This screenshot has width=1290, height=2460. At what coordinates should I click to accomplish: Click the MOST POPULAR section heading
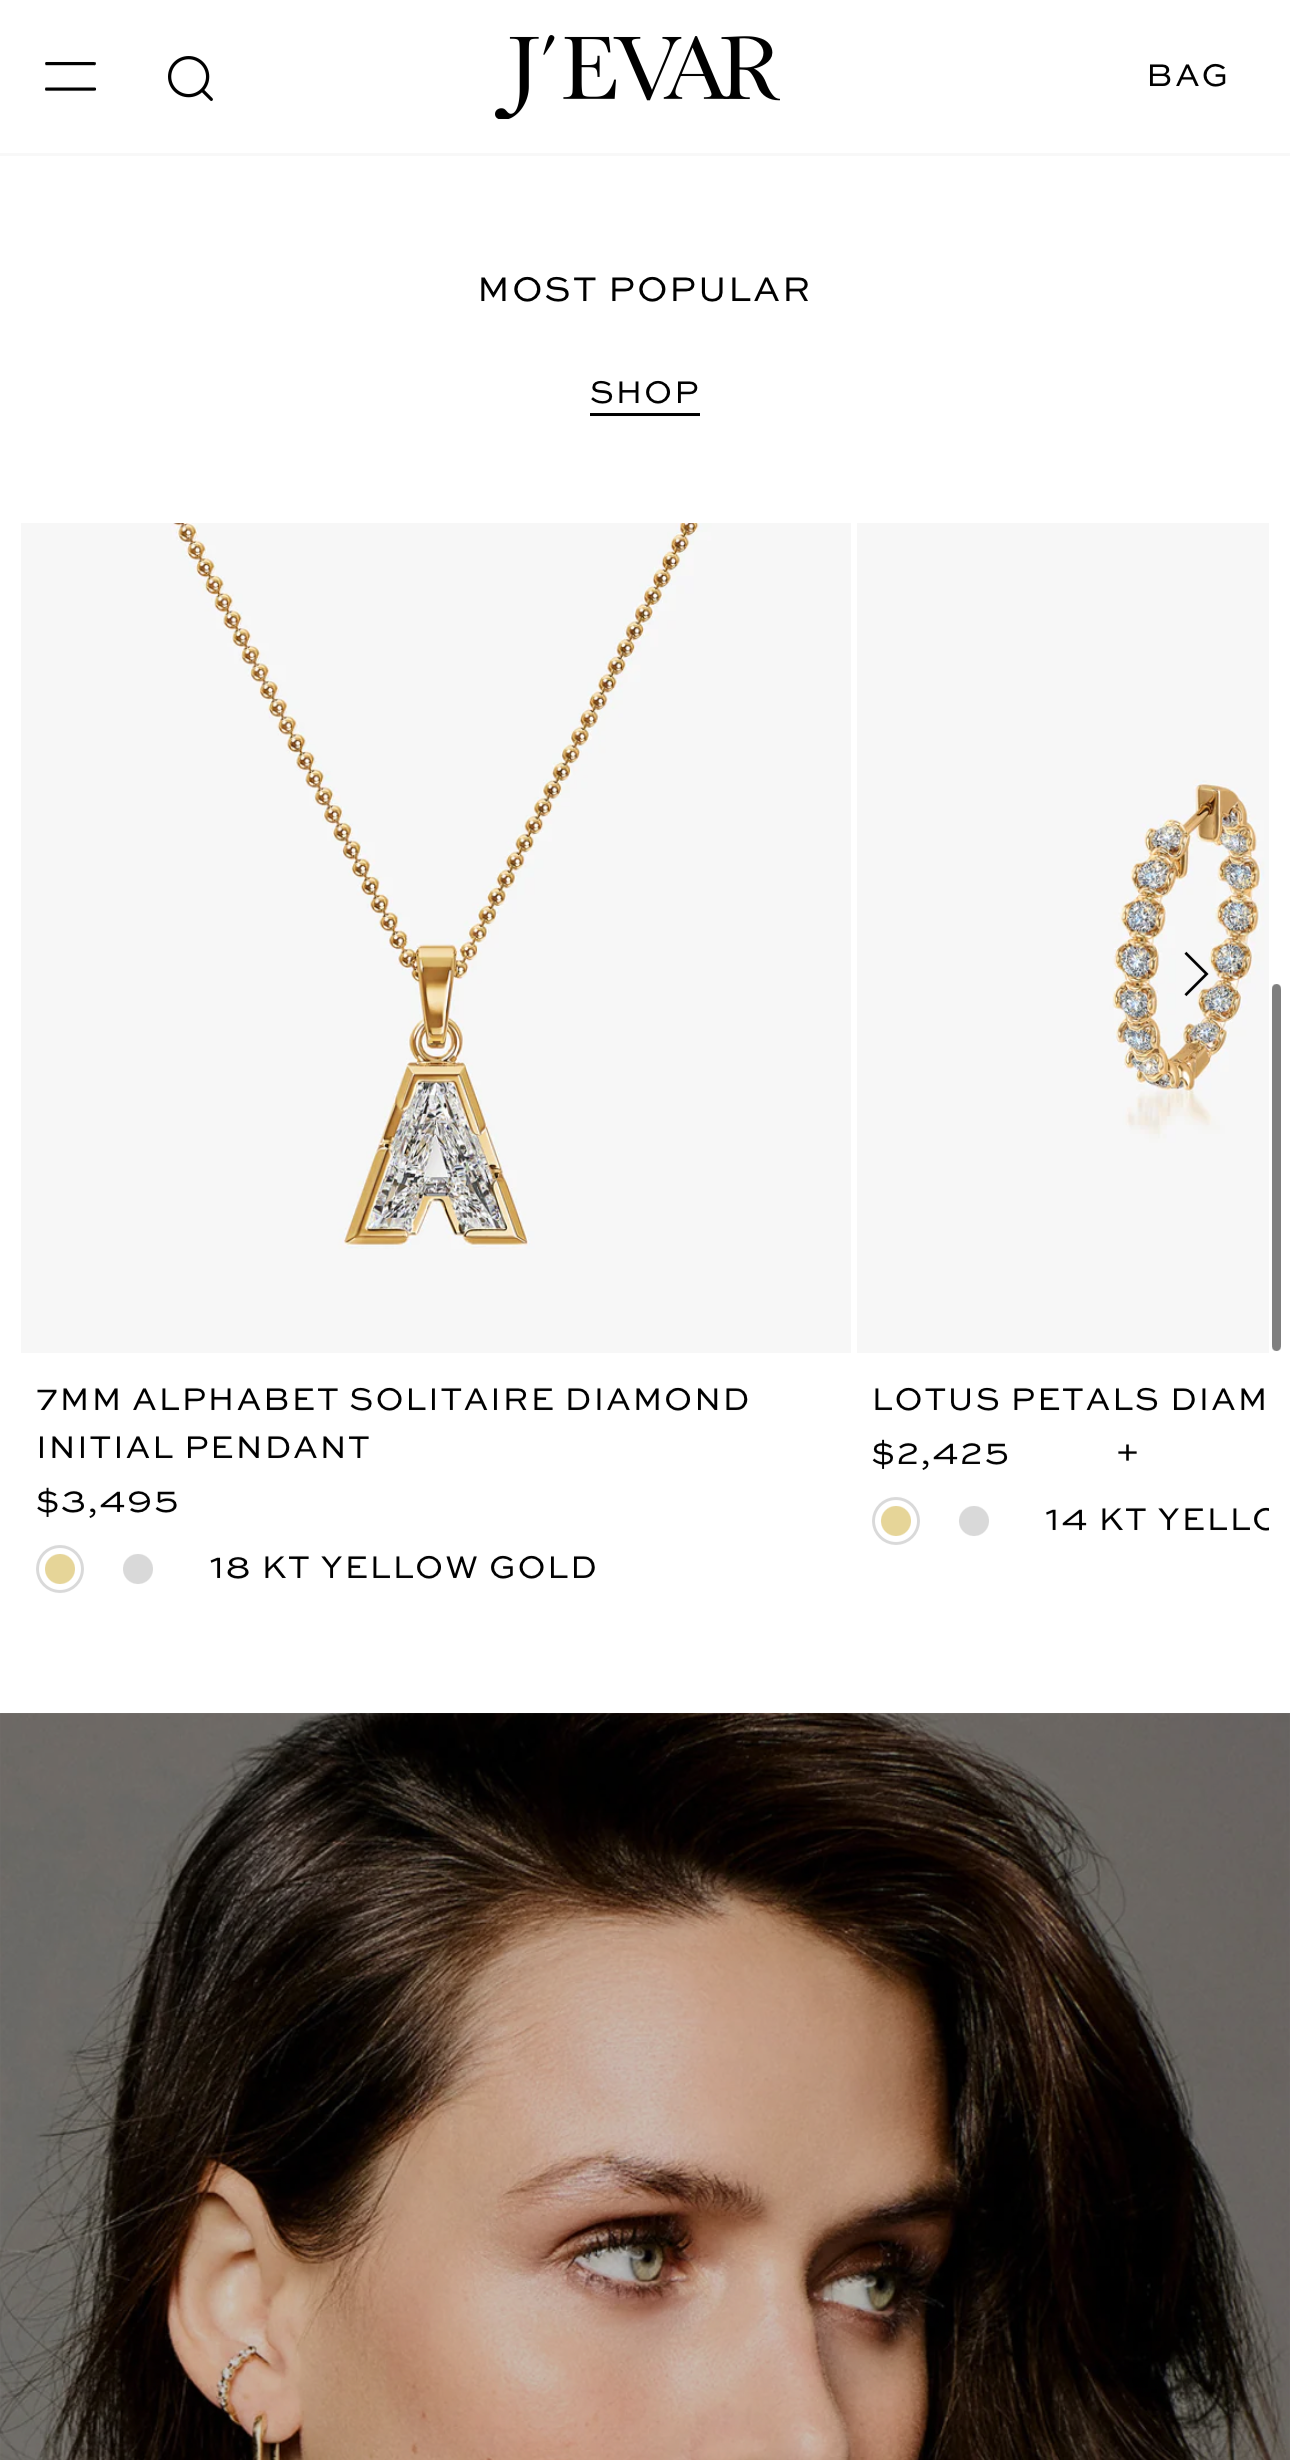(x=644, y=290)
